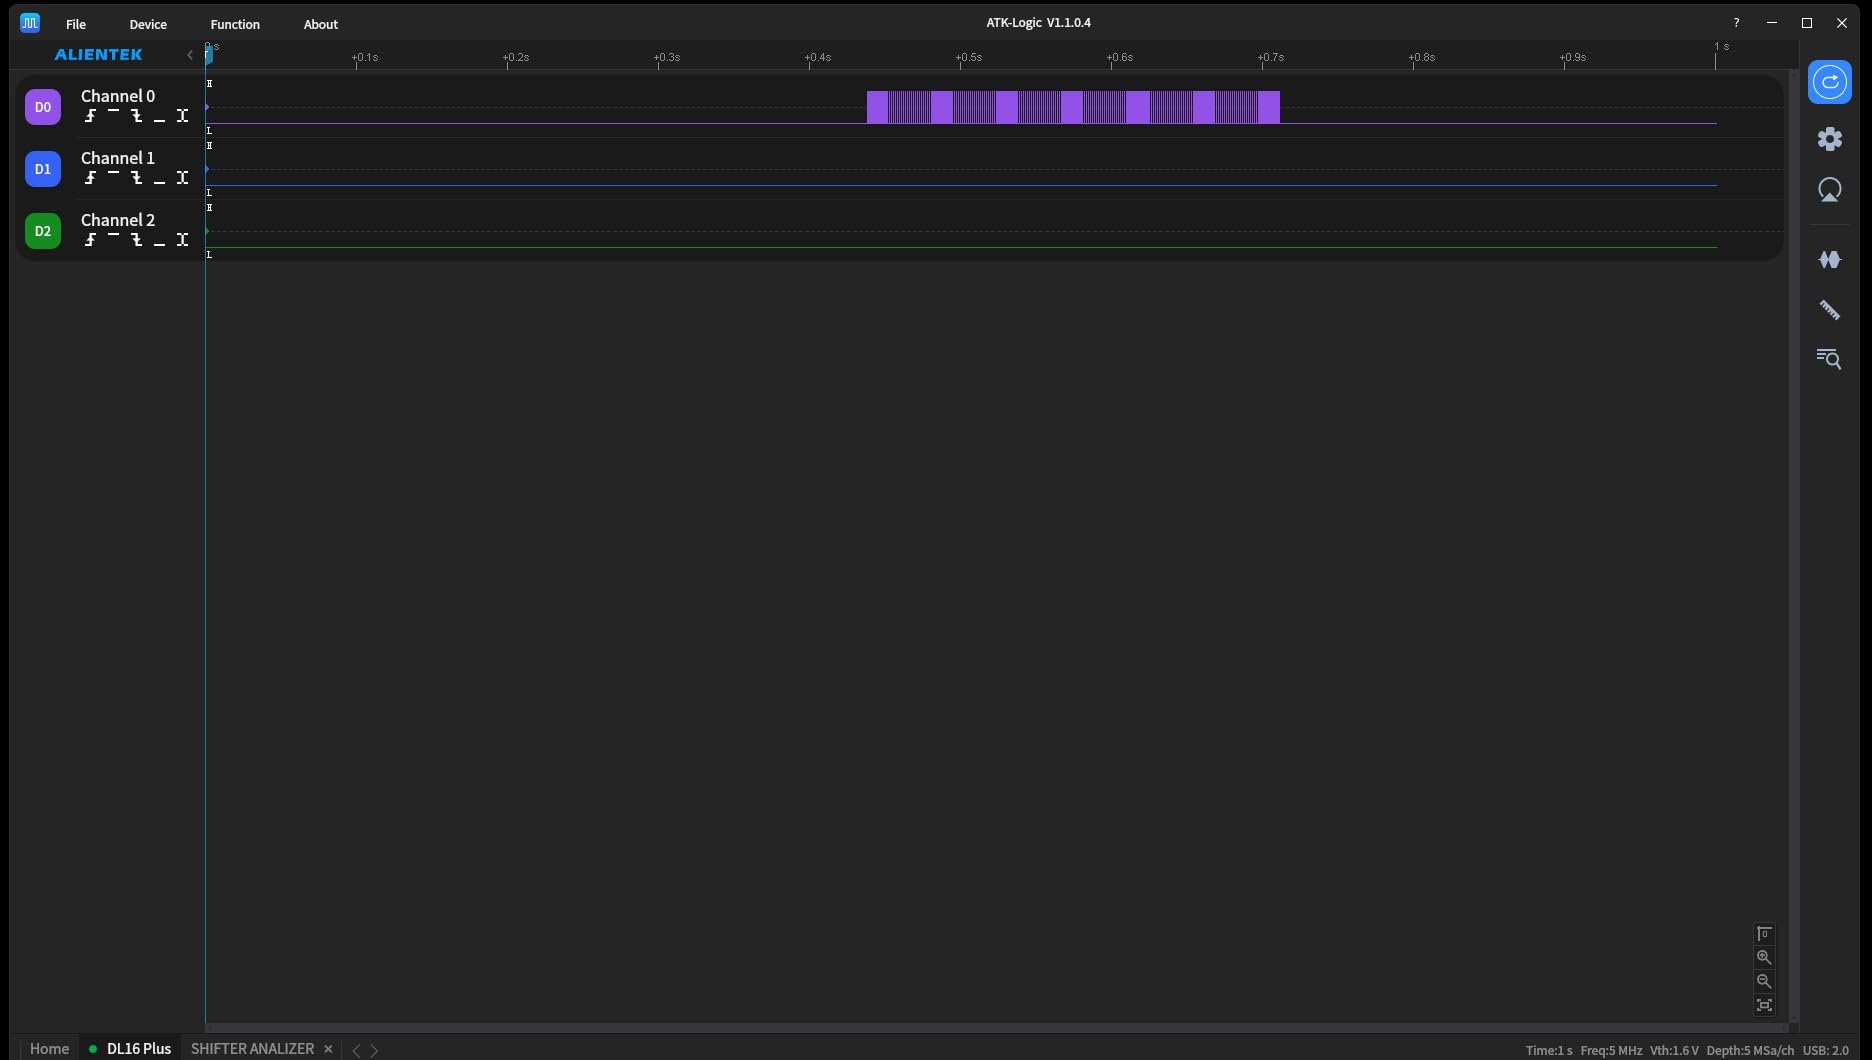Click the horizontal scrollbar below waveform

(996, 1027)
